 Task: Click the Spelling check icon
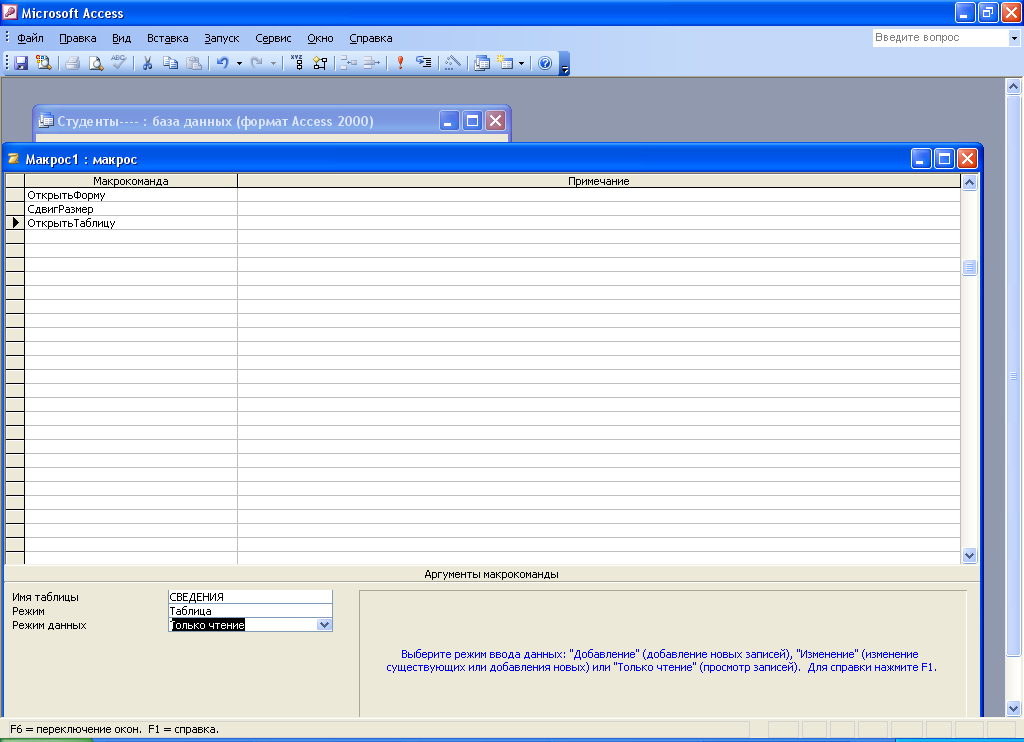point(118,63)
